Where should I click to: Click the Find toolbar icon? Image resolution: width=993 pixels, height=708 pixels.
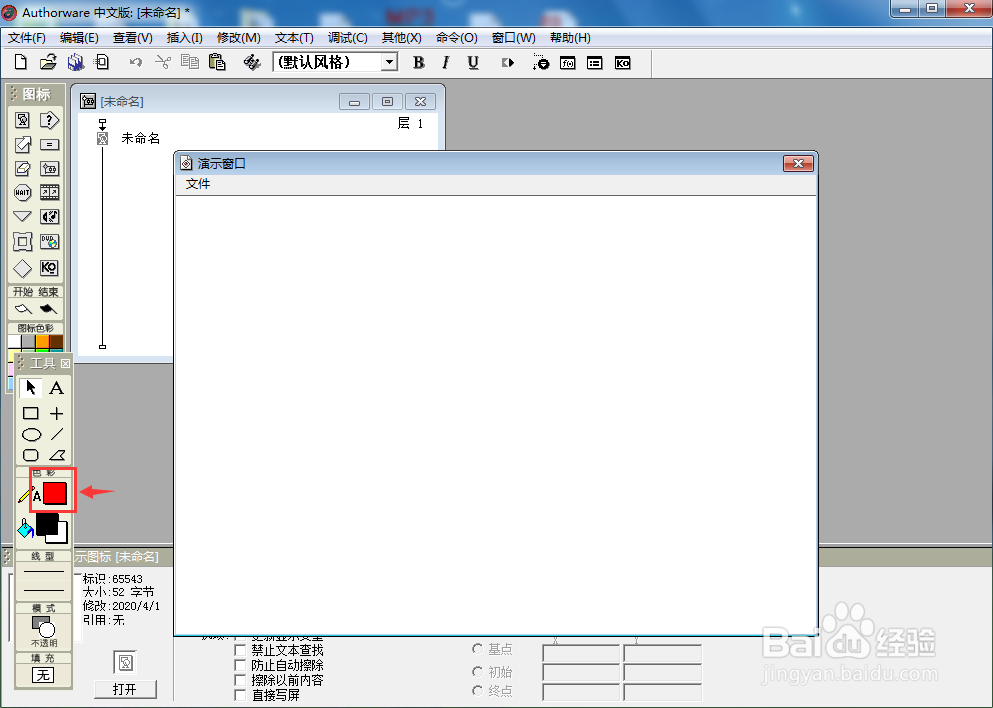point(252,62)
